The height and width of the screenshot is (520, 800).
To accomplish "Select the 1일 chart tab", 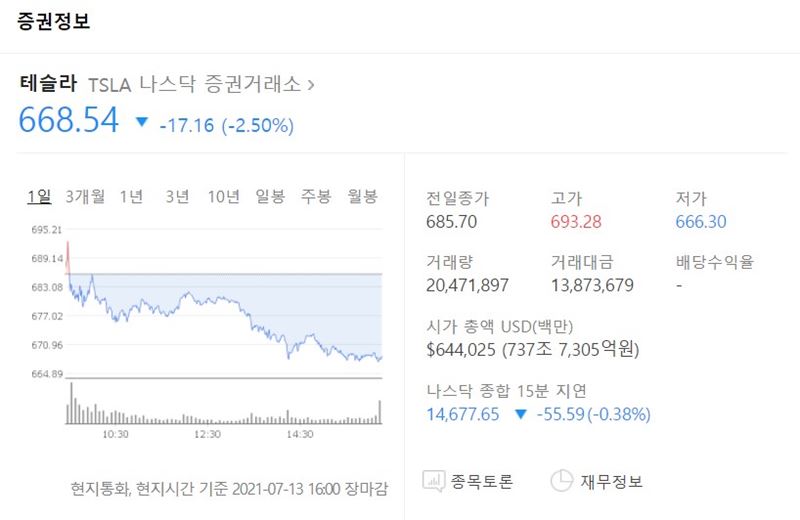I will (40, 196).
